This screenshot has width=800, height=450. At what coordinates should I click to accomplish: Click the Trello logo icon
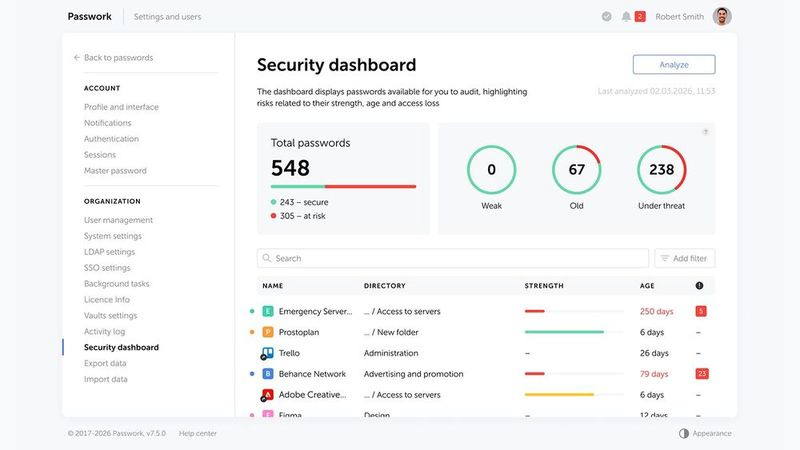point(267,353)
